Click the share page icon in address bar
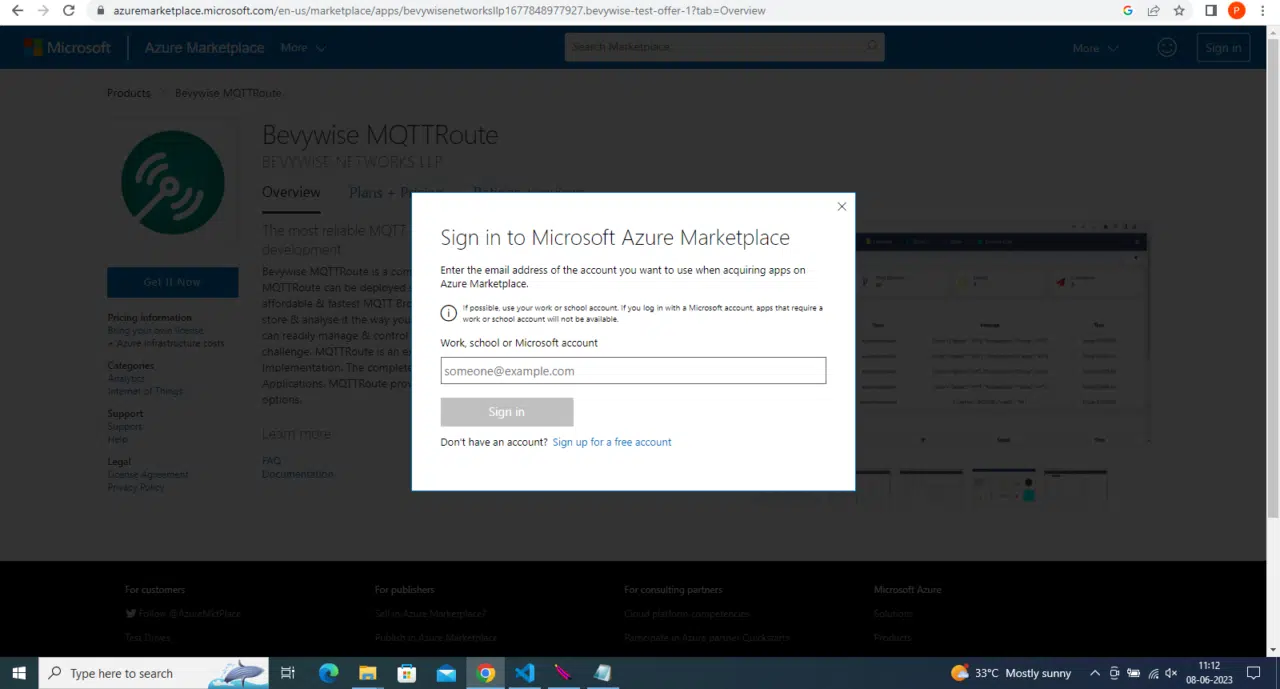 [x=1153, y=11]
